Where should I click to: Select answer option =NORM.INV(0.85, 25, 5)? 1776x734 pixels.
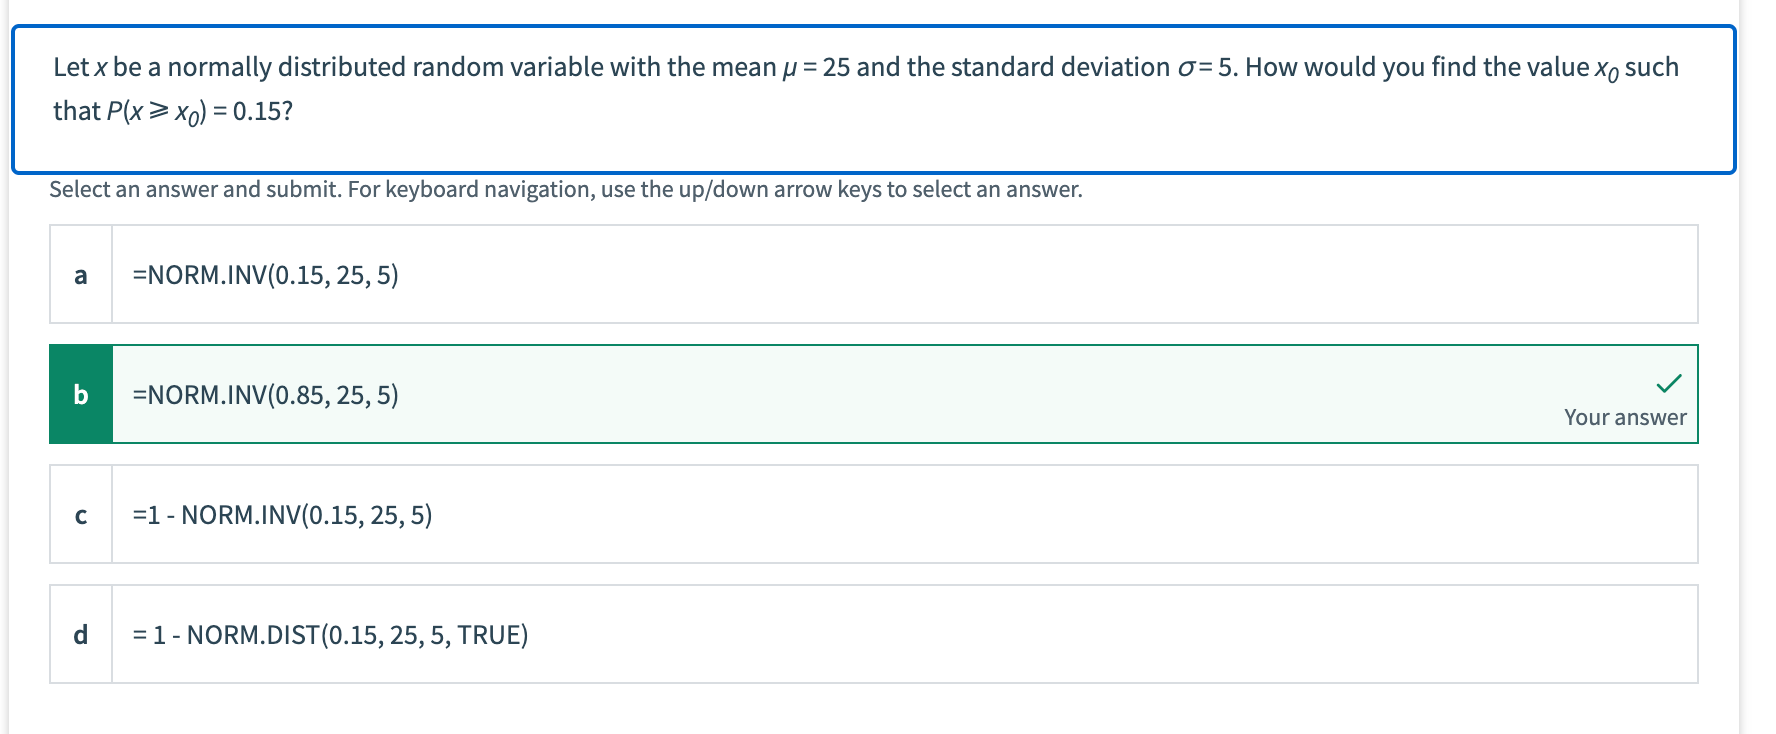[264, 393]
